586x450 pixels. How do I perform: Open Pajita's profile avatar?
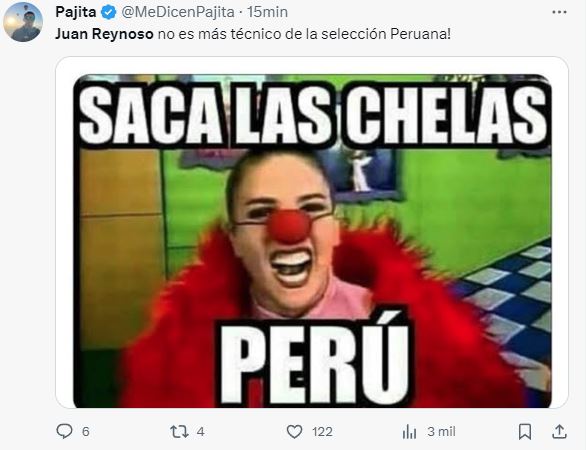23,22
